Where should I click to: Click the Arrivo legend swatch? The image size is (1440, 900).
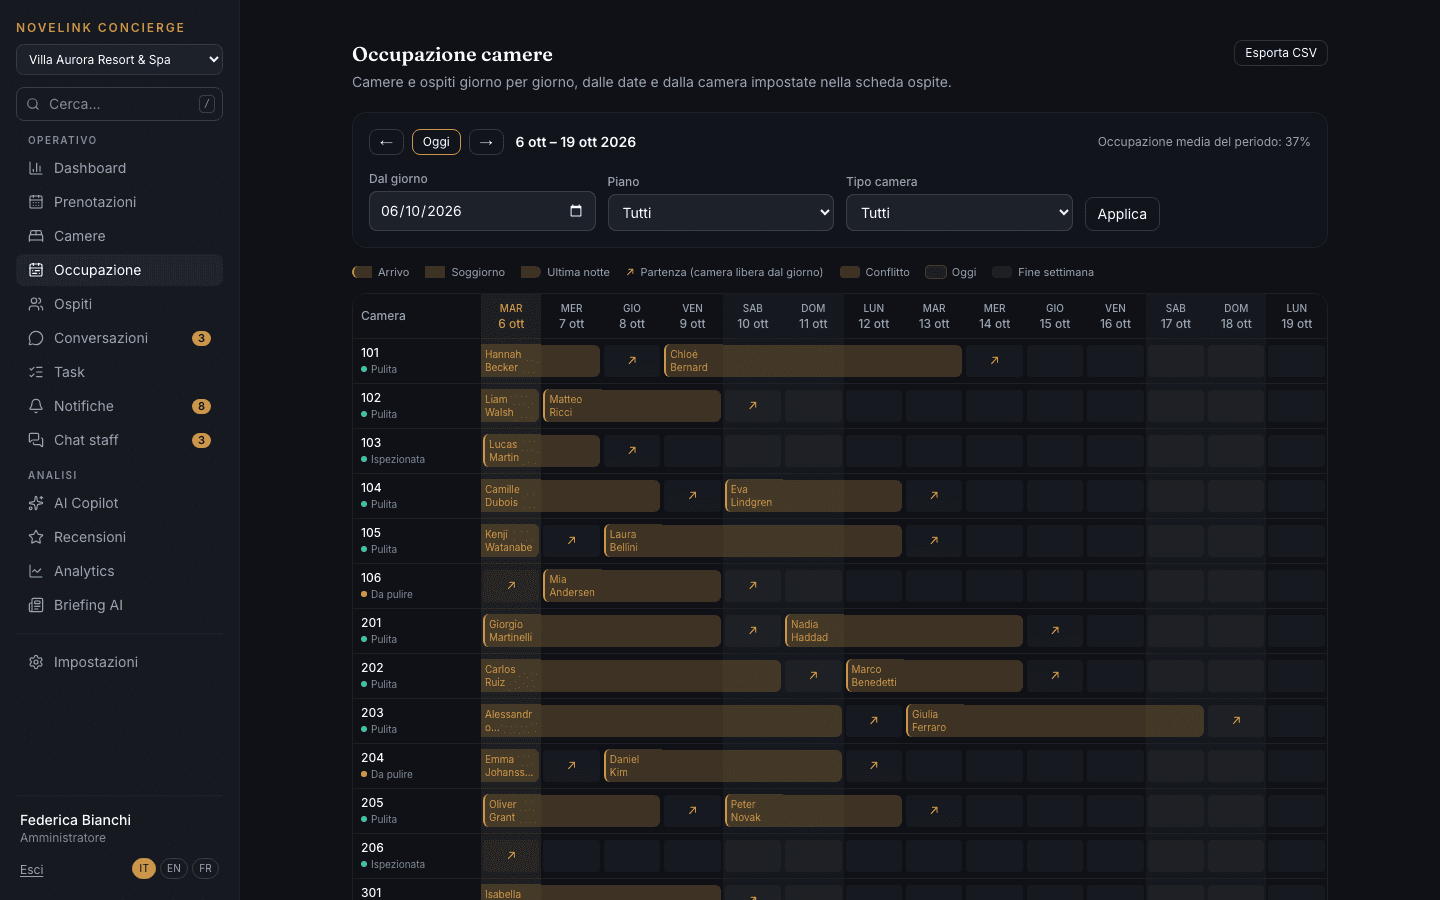(x=362, y=272)
